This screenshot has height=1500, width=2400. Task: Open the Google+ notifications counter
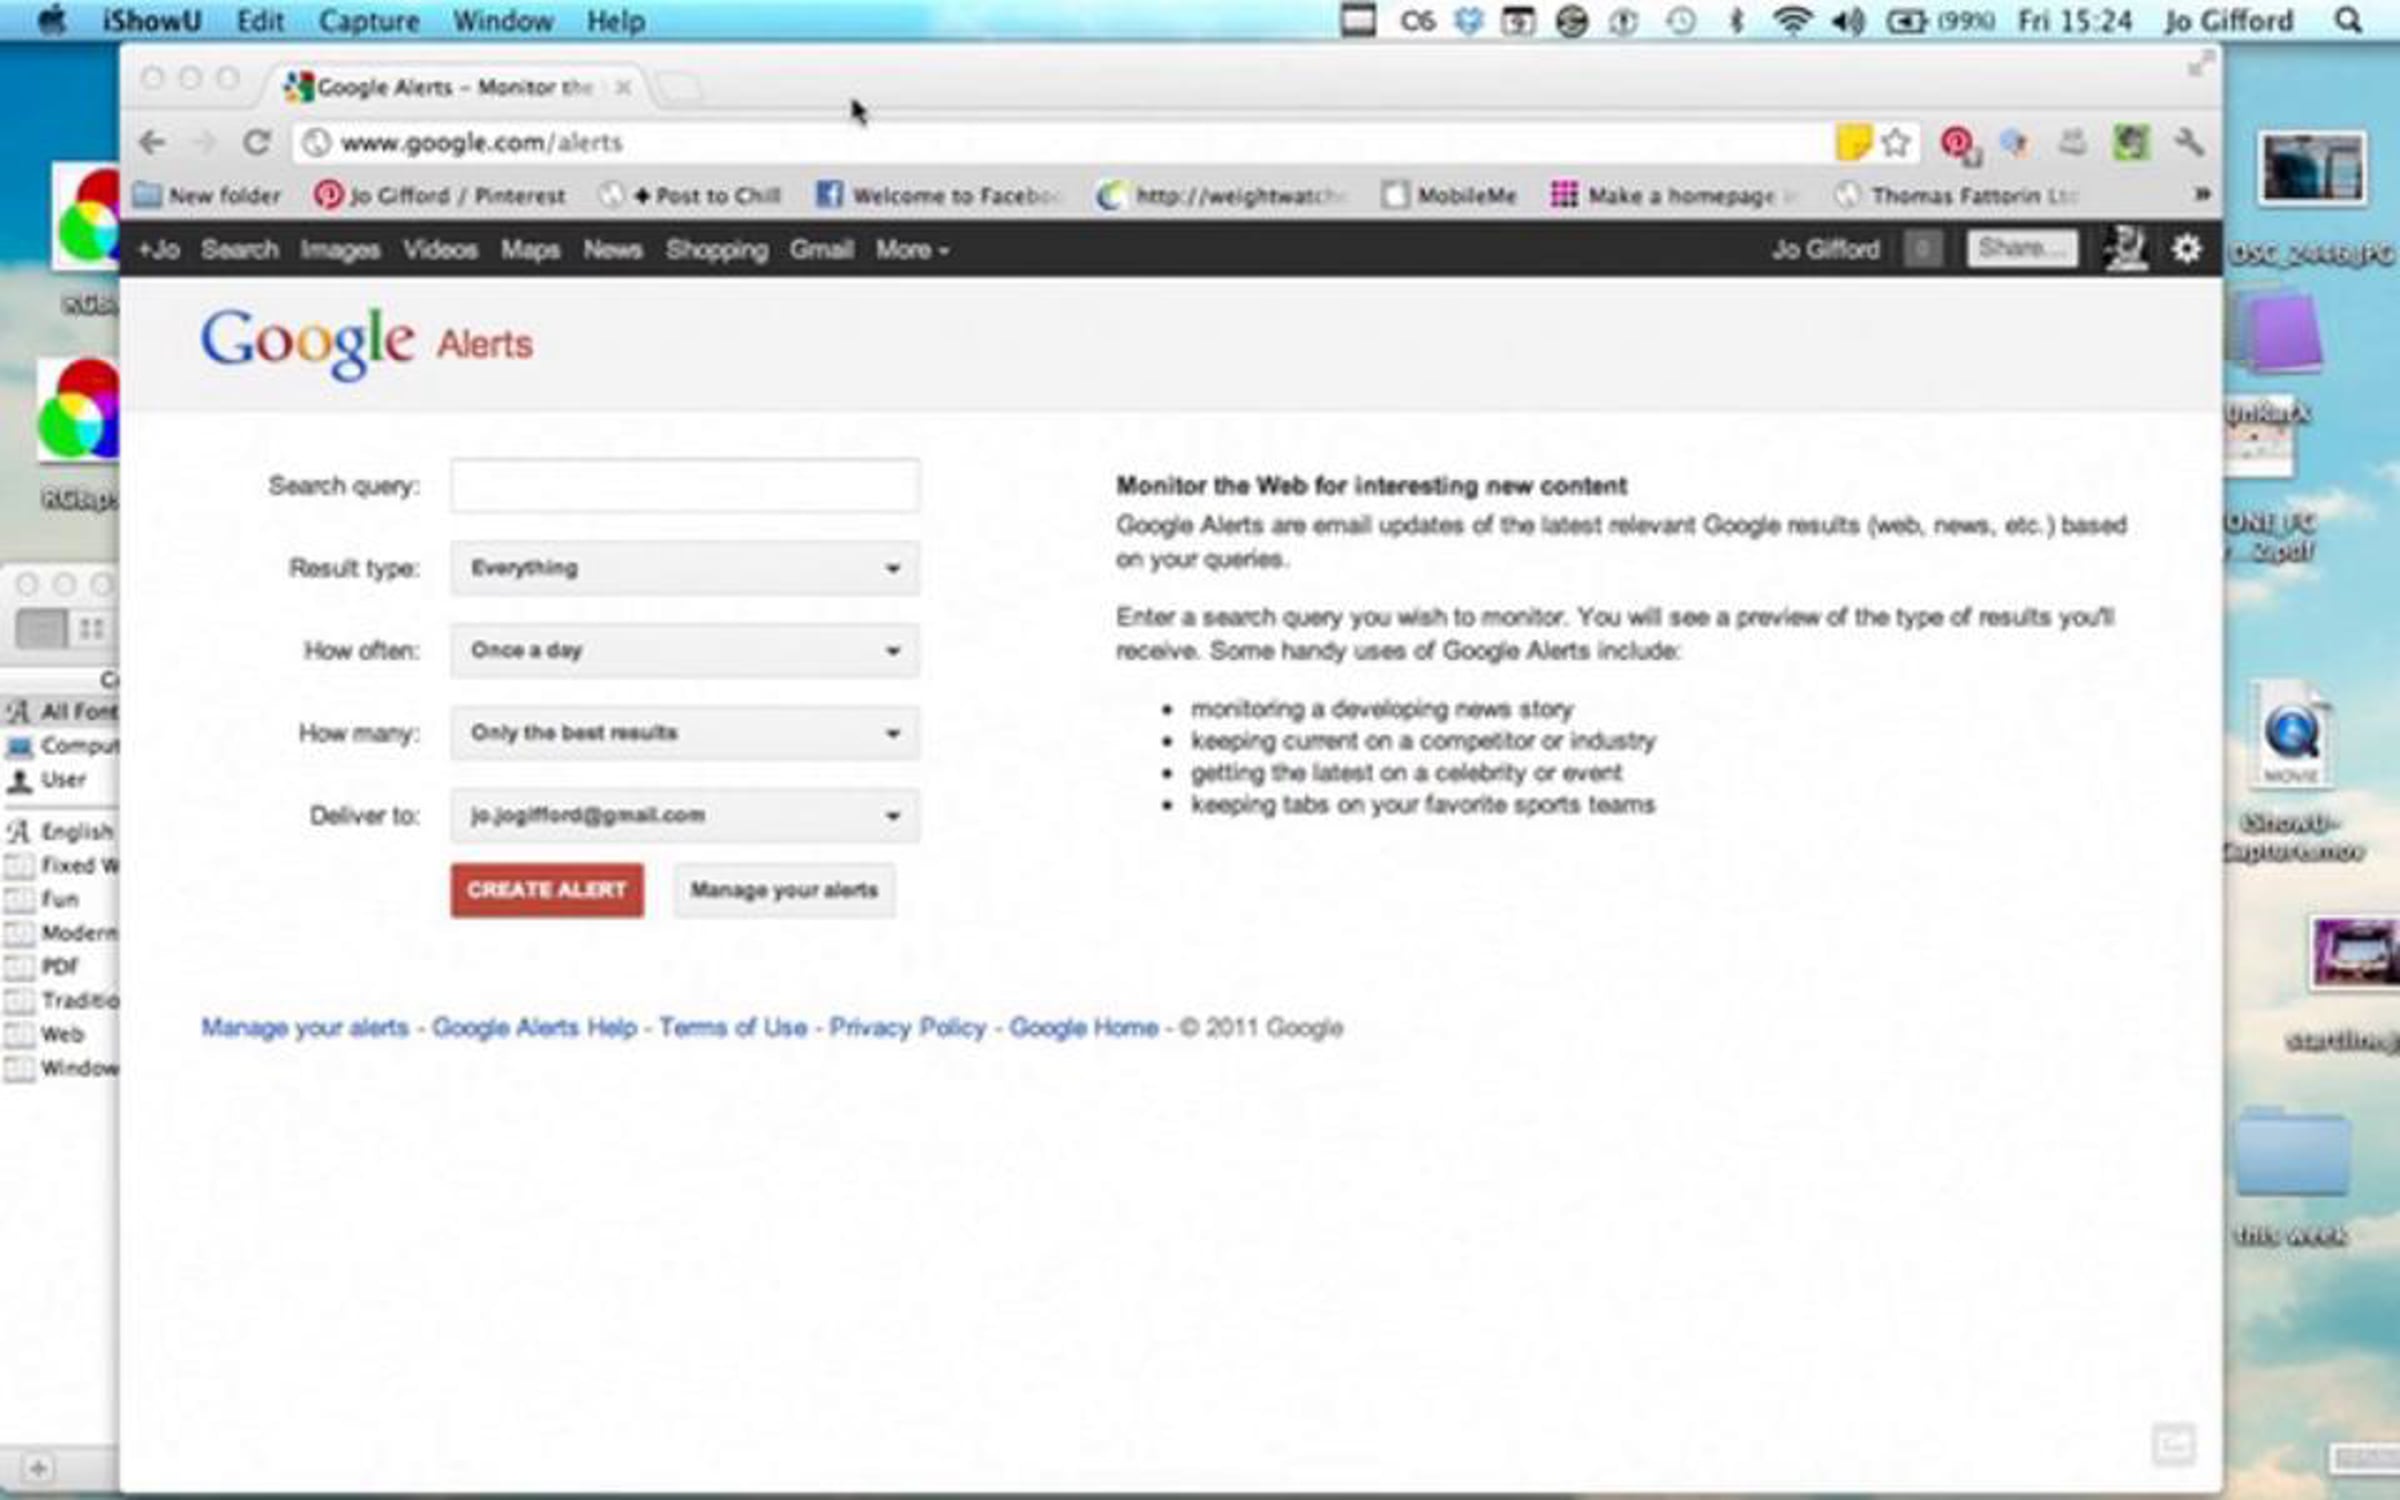coord(1922,248)
